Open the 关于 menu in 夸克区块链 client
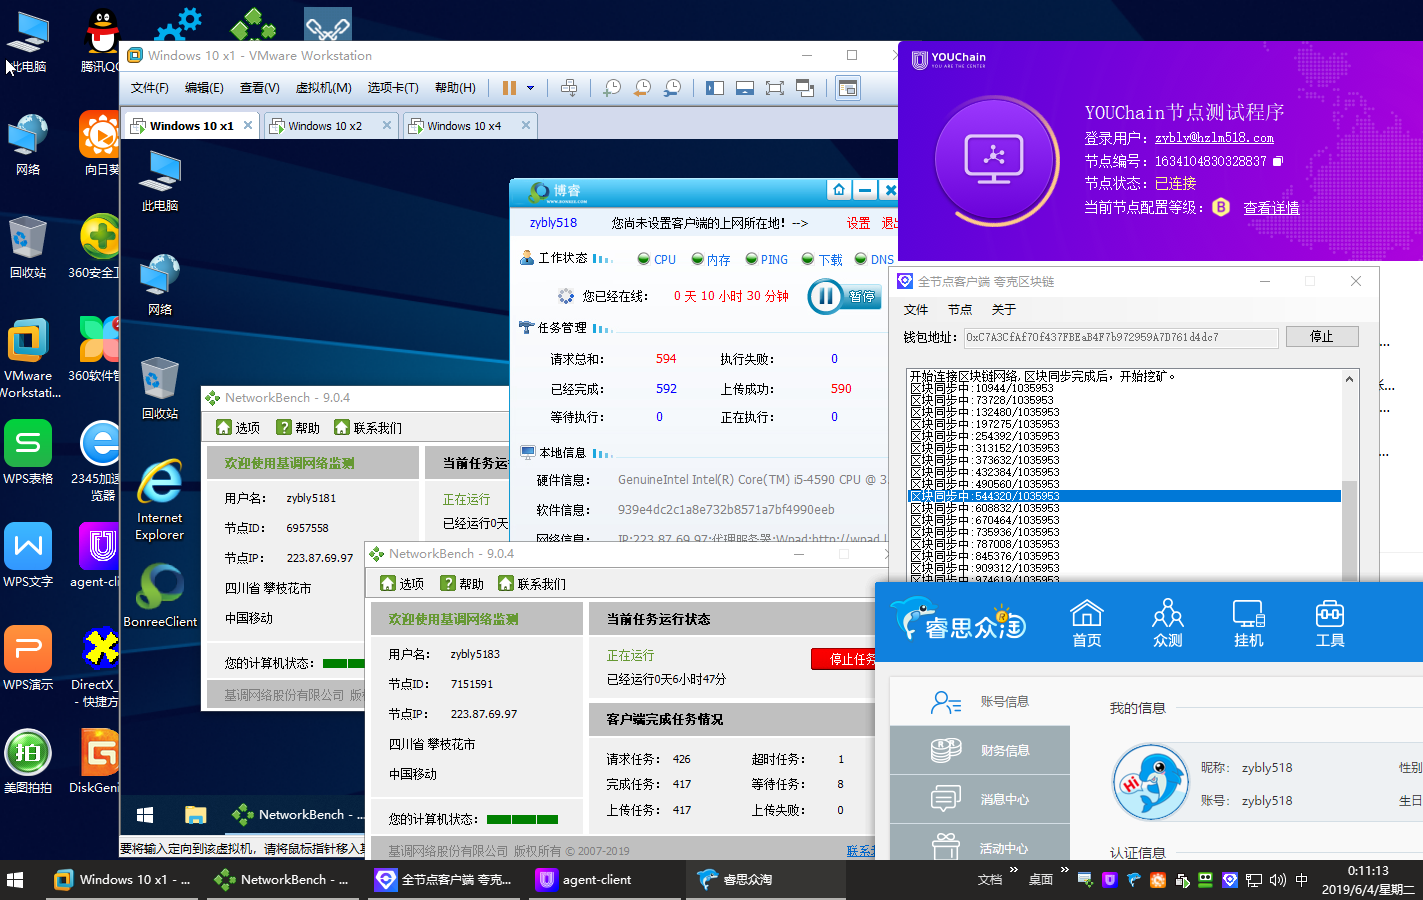1423x900 pixels. pyautogui.click(x=1003, y=310)
